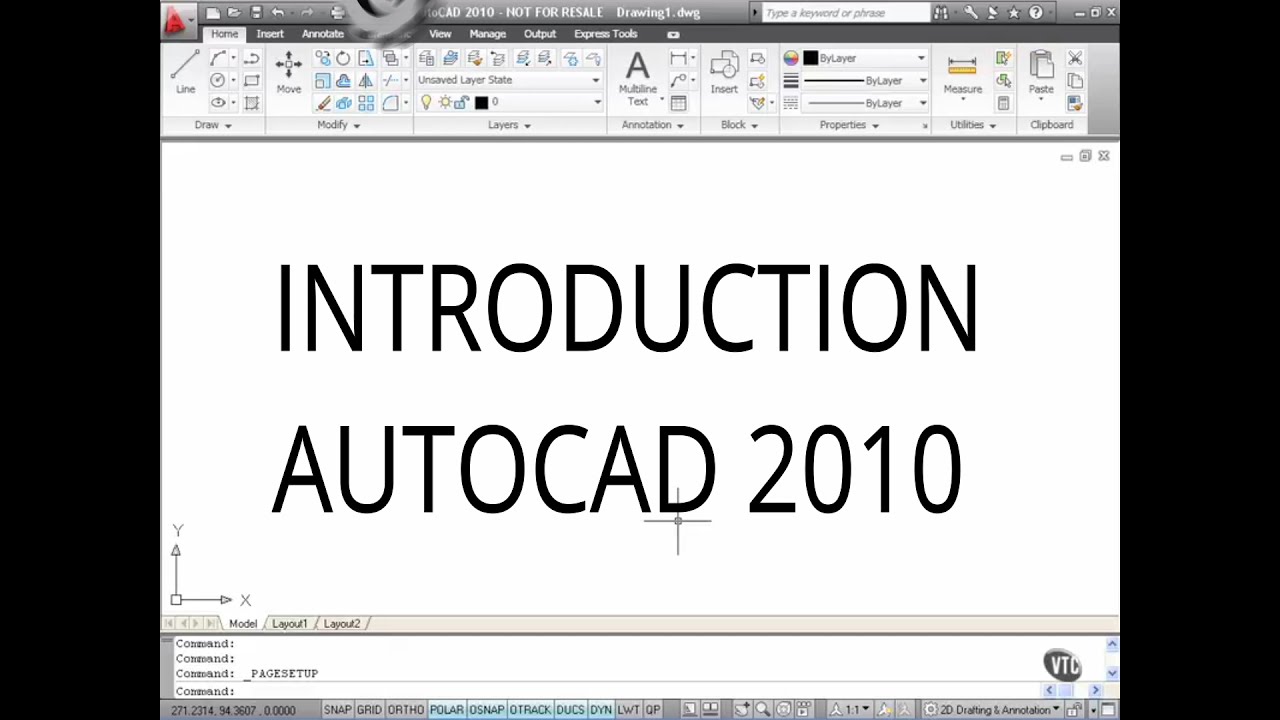Click the Undo arrow in Quick Access toolbar
The width and height of the screenshot is (1280, 720).
pos(278,13)
